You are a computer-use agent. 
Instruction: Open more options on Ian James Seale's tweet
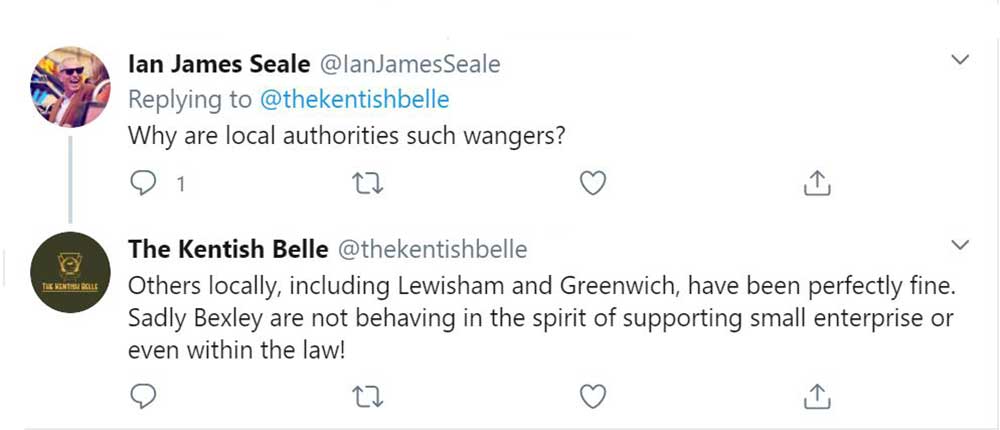click(959, 62)
